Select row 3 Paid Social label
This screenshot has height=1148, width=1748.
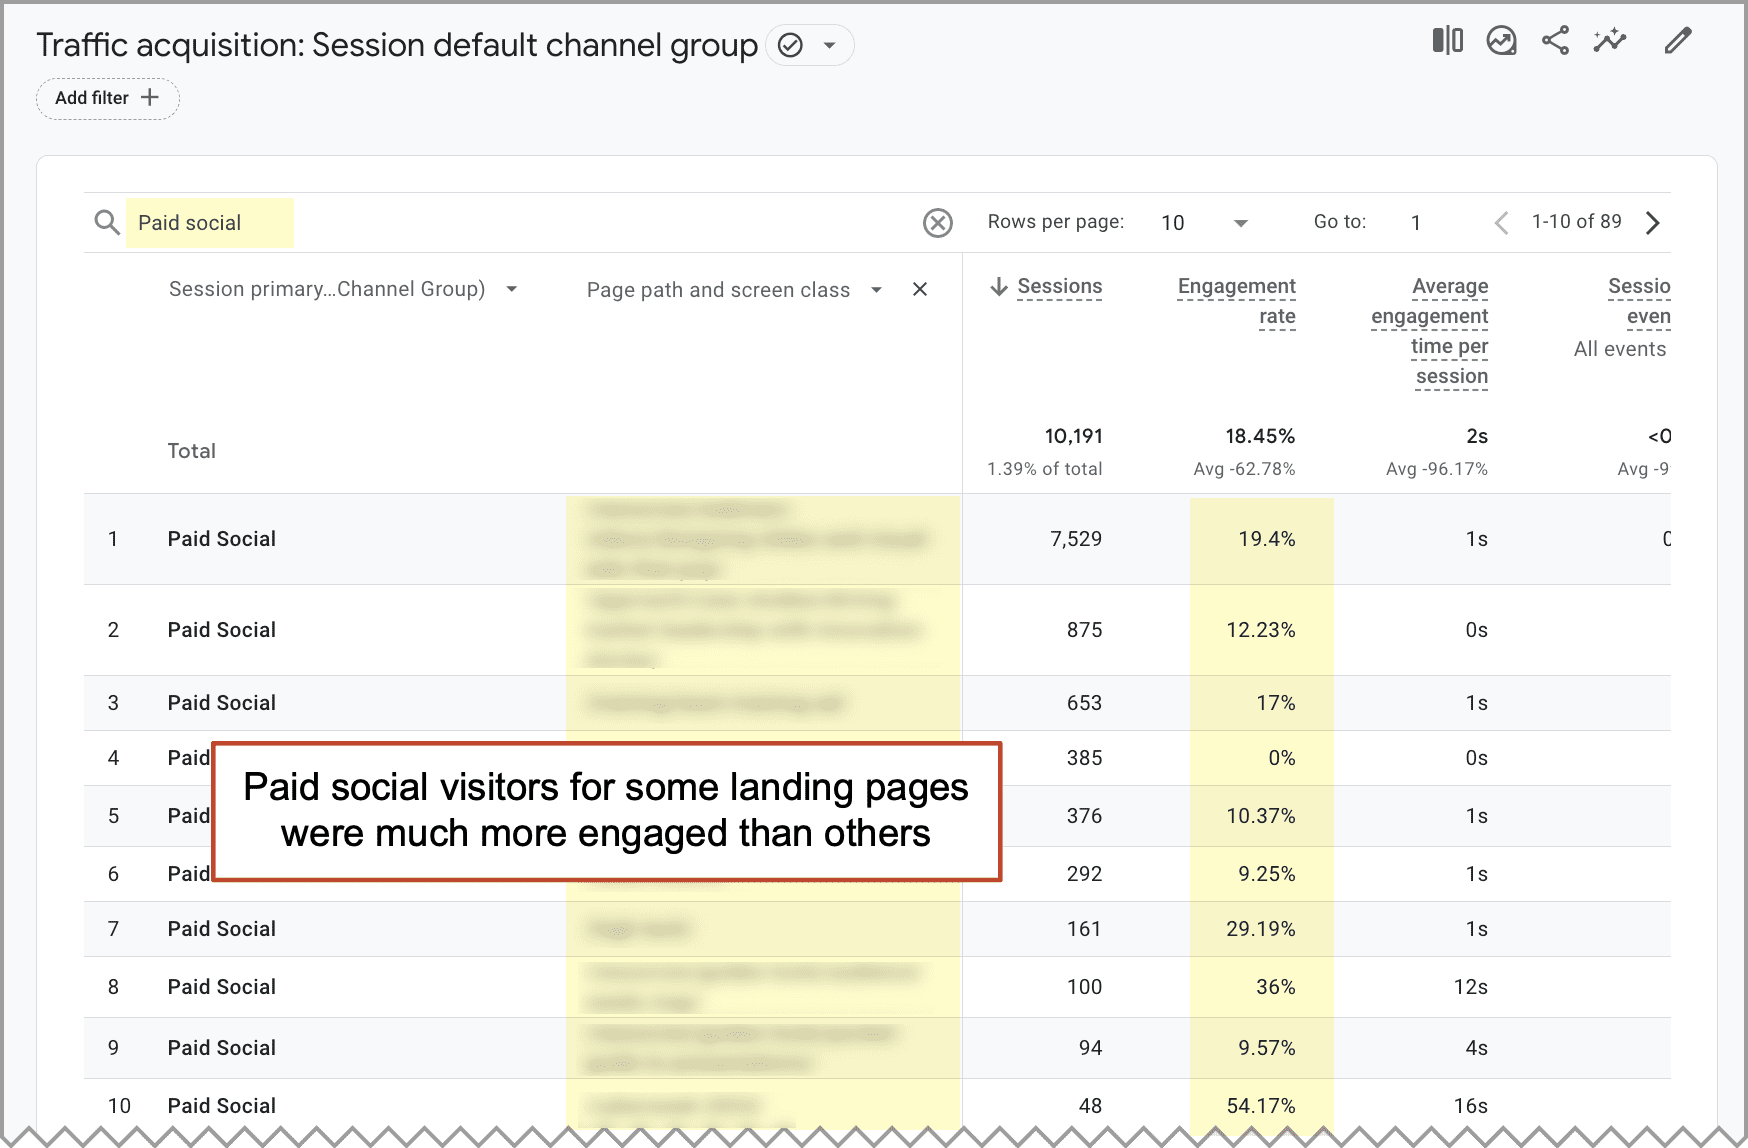[x=222, y=703]
